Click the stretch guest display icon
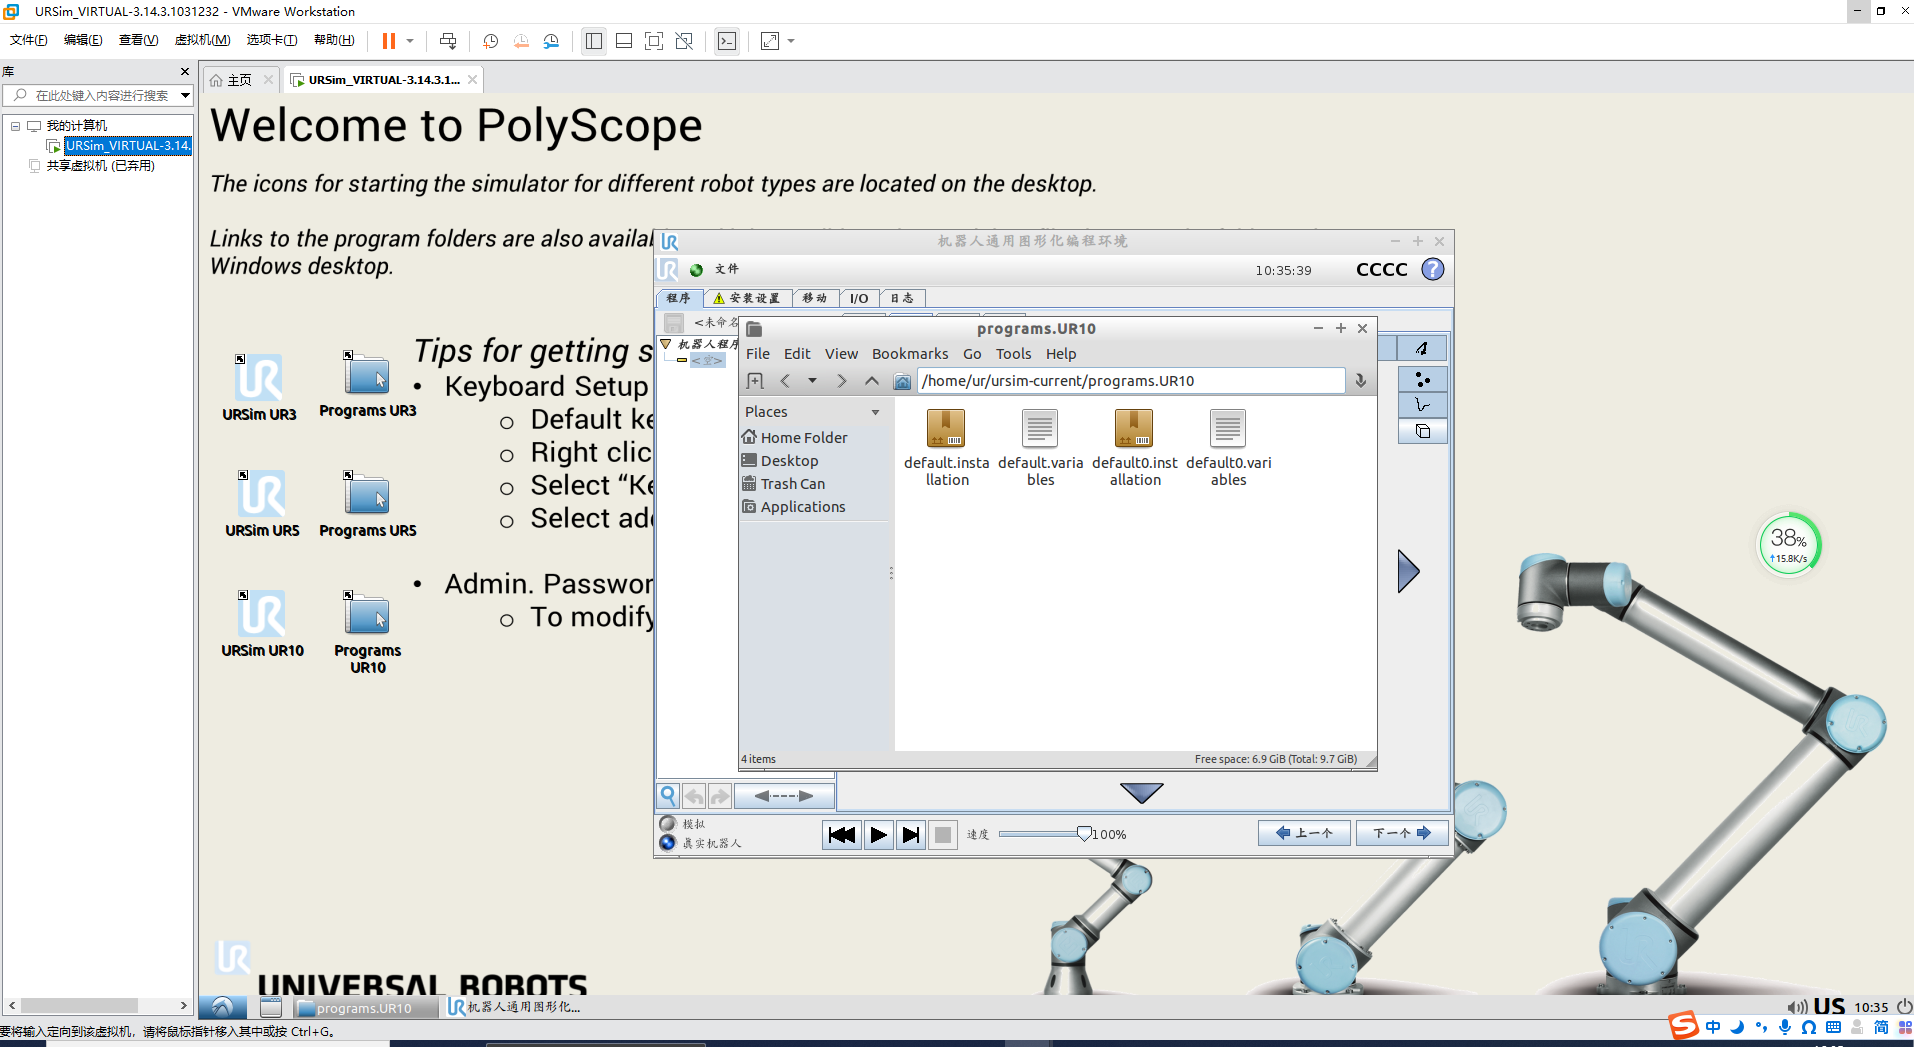This screenshot has width=1914, height=1047. pos(770,41)
